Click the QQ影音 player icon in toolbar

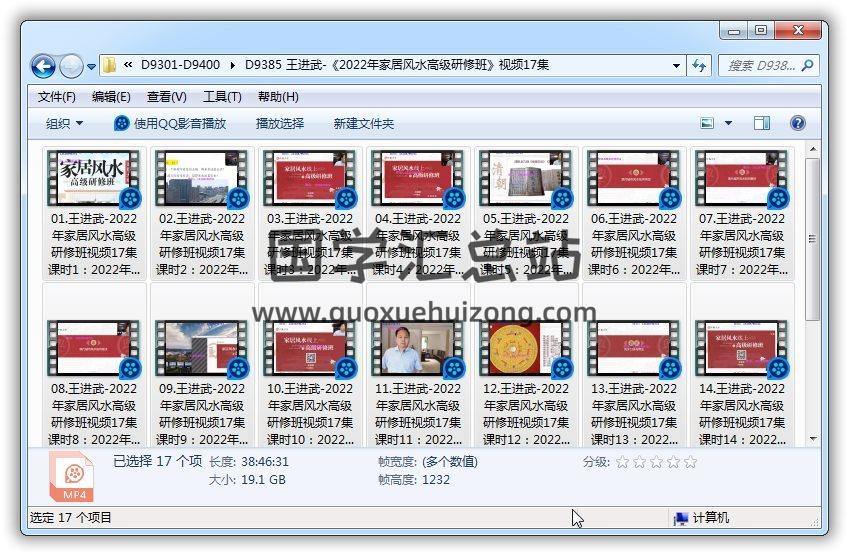122,123
